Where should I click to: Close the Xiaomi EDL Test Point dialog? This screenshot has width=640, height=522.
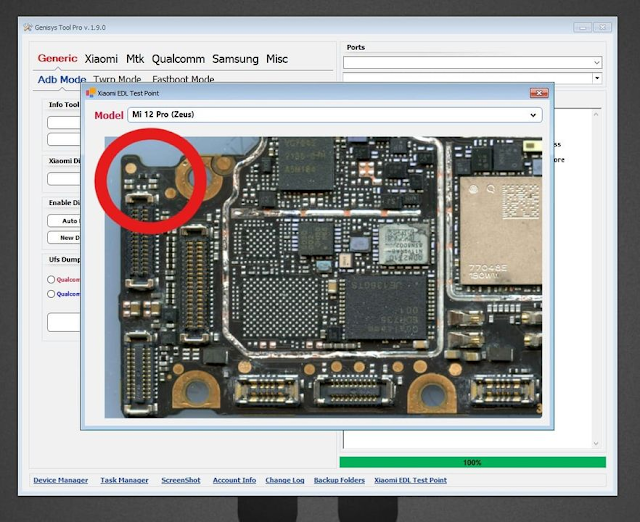pos(539,93)
